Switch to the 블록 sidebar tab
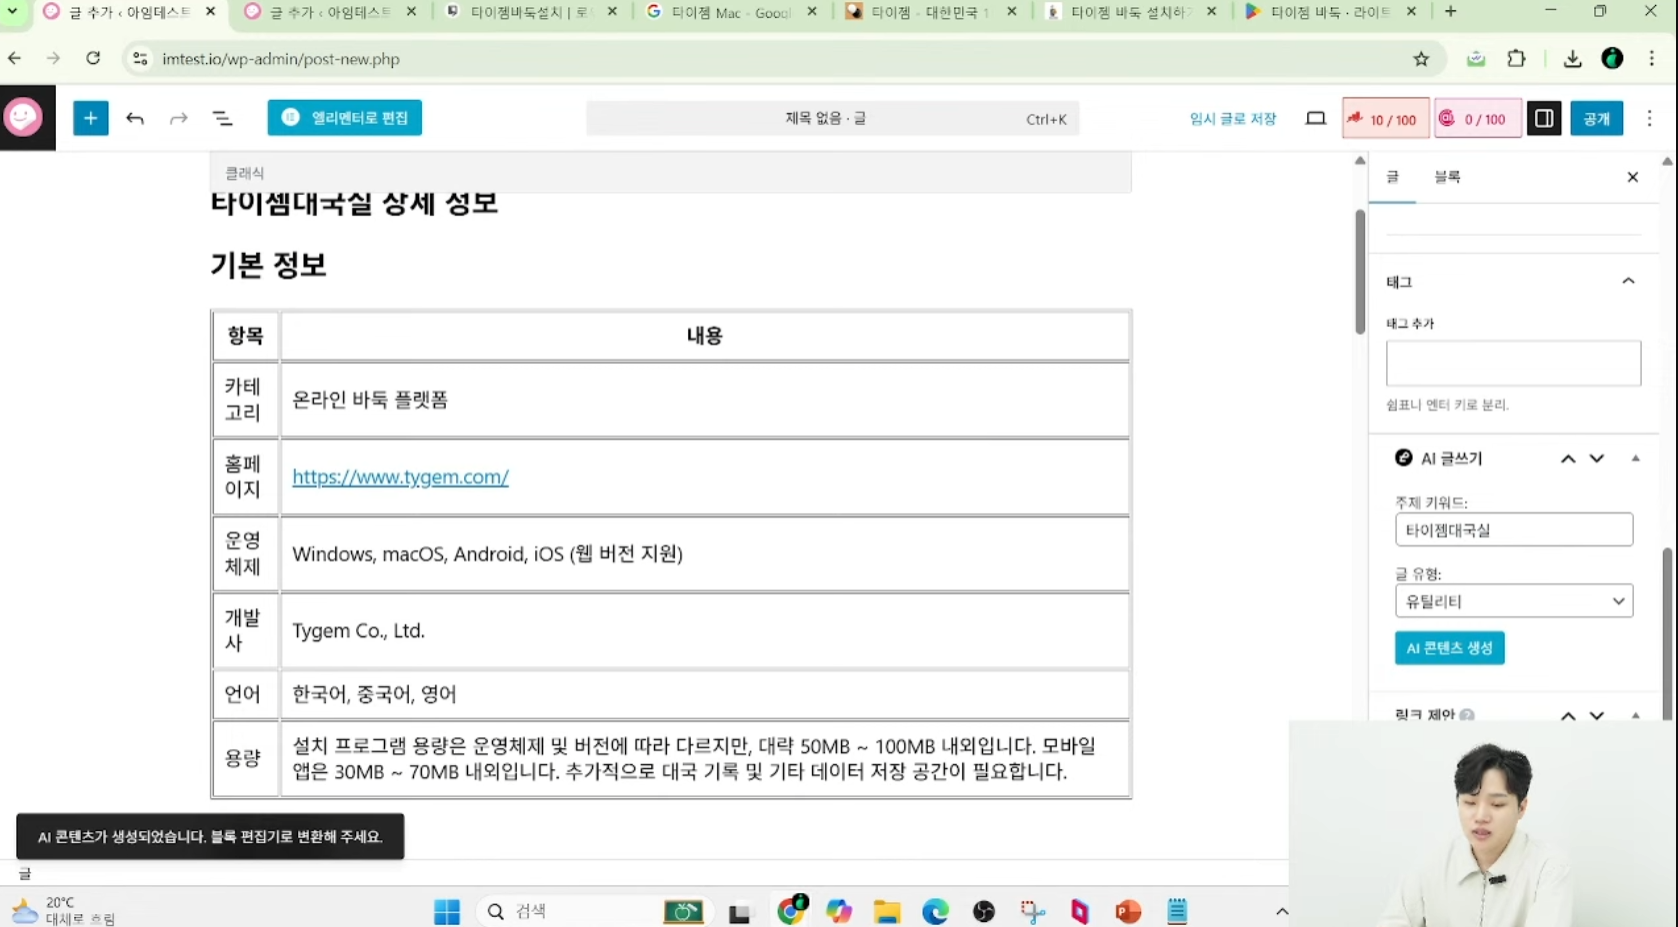 tap(1447, 177)
